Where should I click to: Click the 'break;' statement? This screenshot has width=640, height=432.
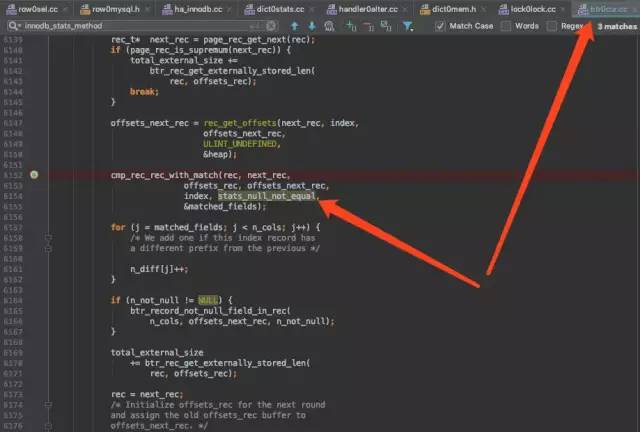coord(144,91)
